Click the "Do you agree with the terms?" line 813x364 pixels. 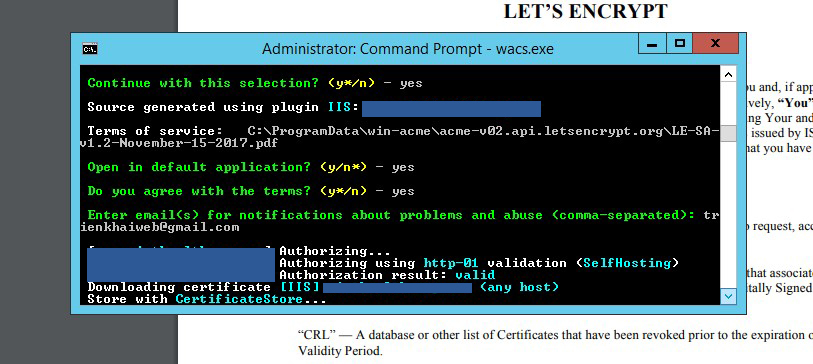pos(251,191)
